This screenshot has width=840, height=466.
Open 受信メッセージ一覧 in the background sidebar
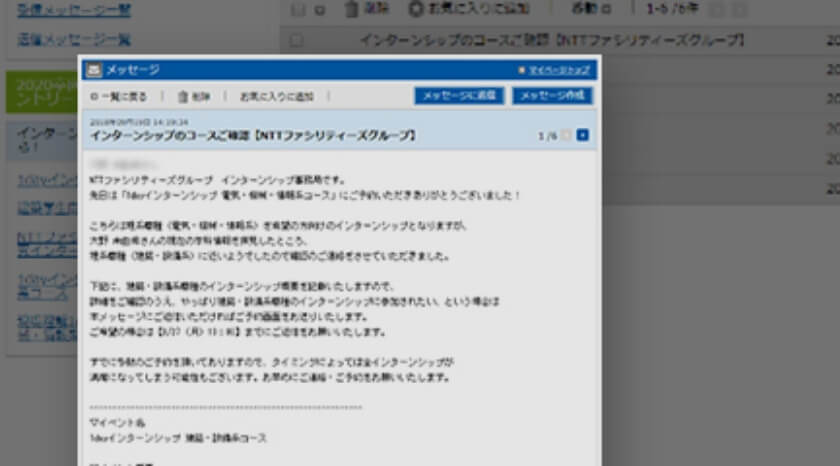point(74,10)
